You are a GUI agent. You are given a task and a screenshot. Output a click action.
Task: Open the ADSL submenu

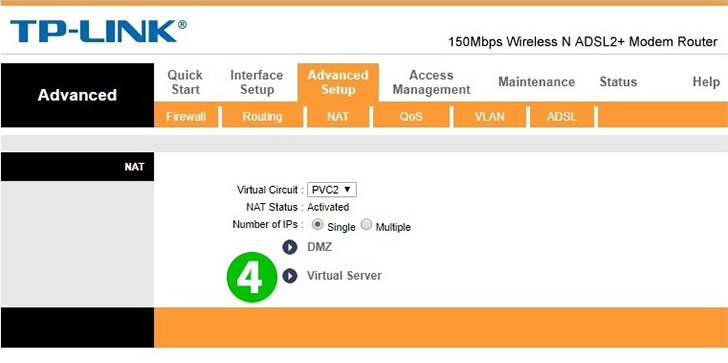point(562,117)
